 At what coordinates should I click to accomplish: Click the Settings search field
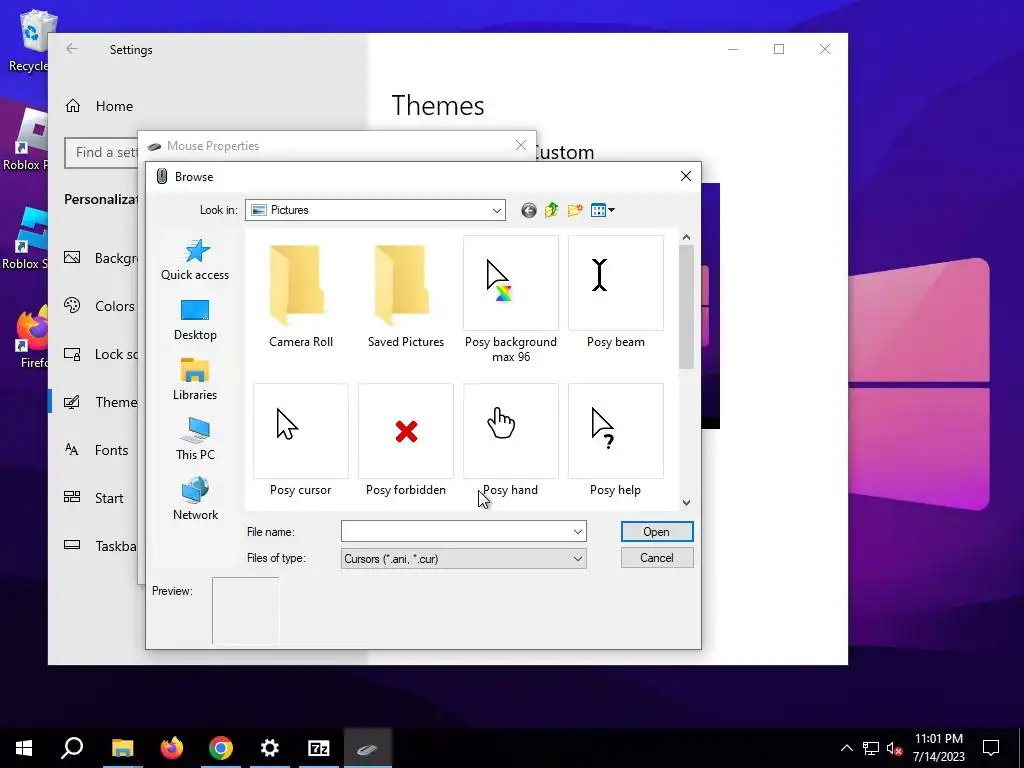[x=102, y=152]
